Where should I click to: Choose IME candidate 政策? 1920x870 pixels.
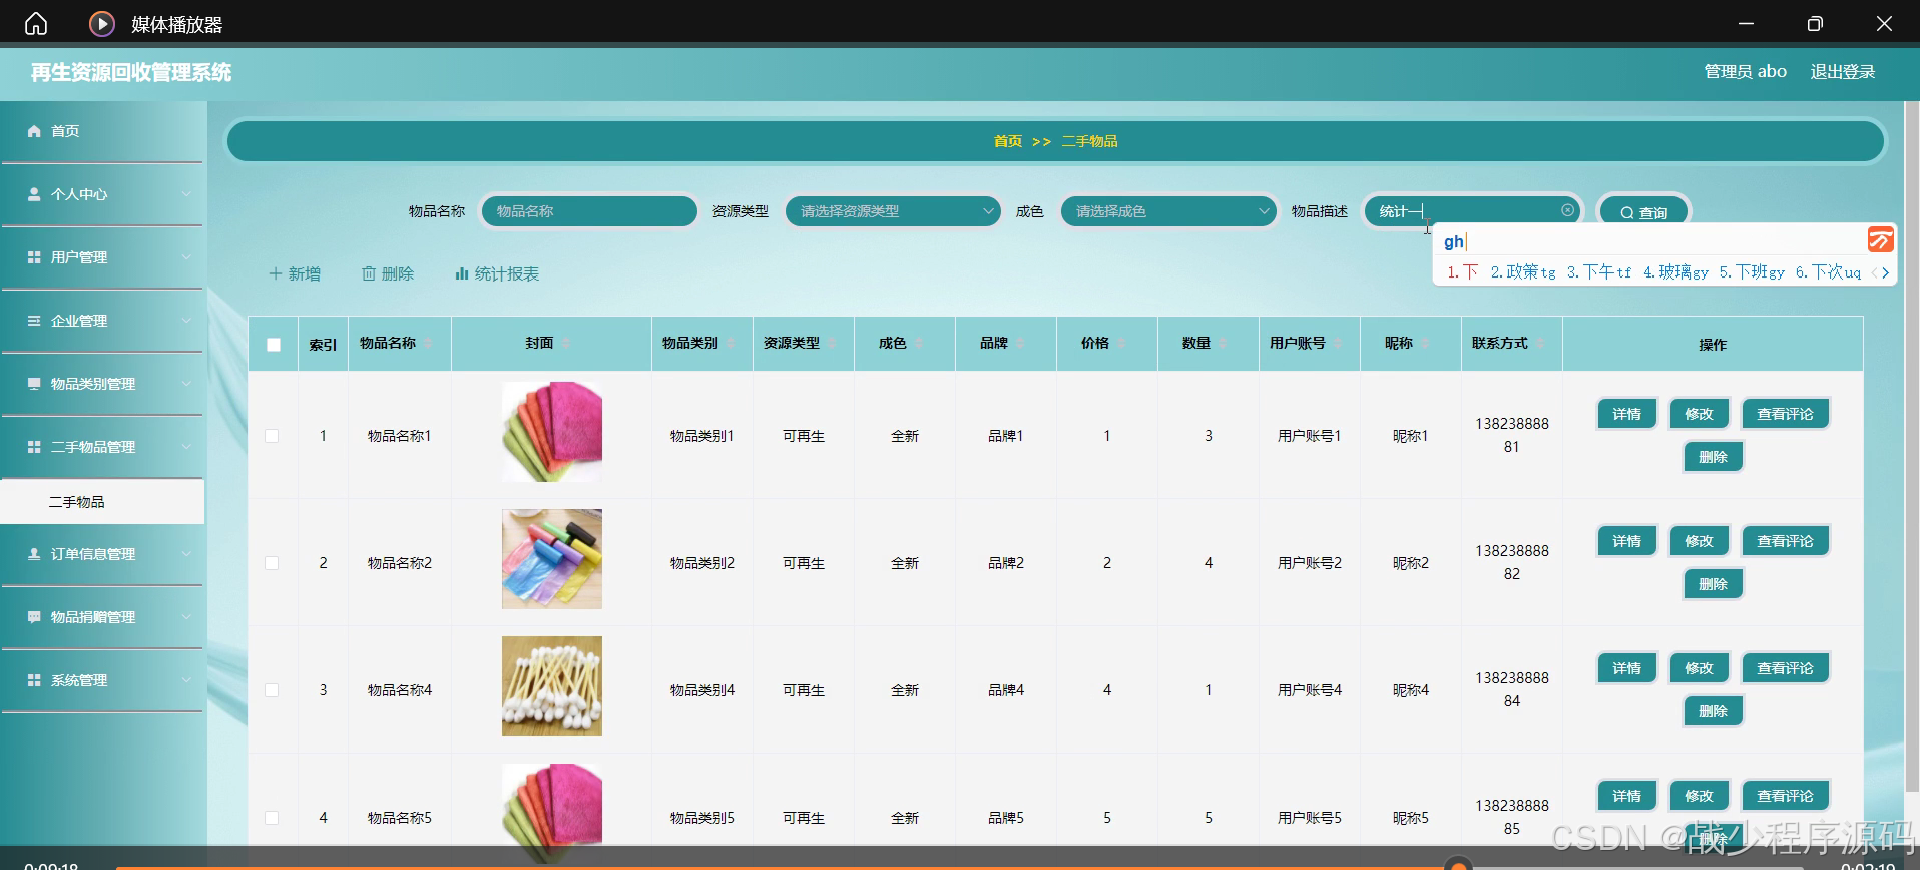1523,272
